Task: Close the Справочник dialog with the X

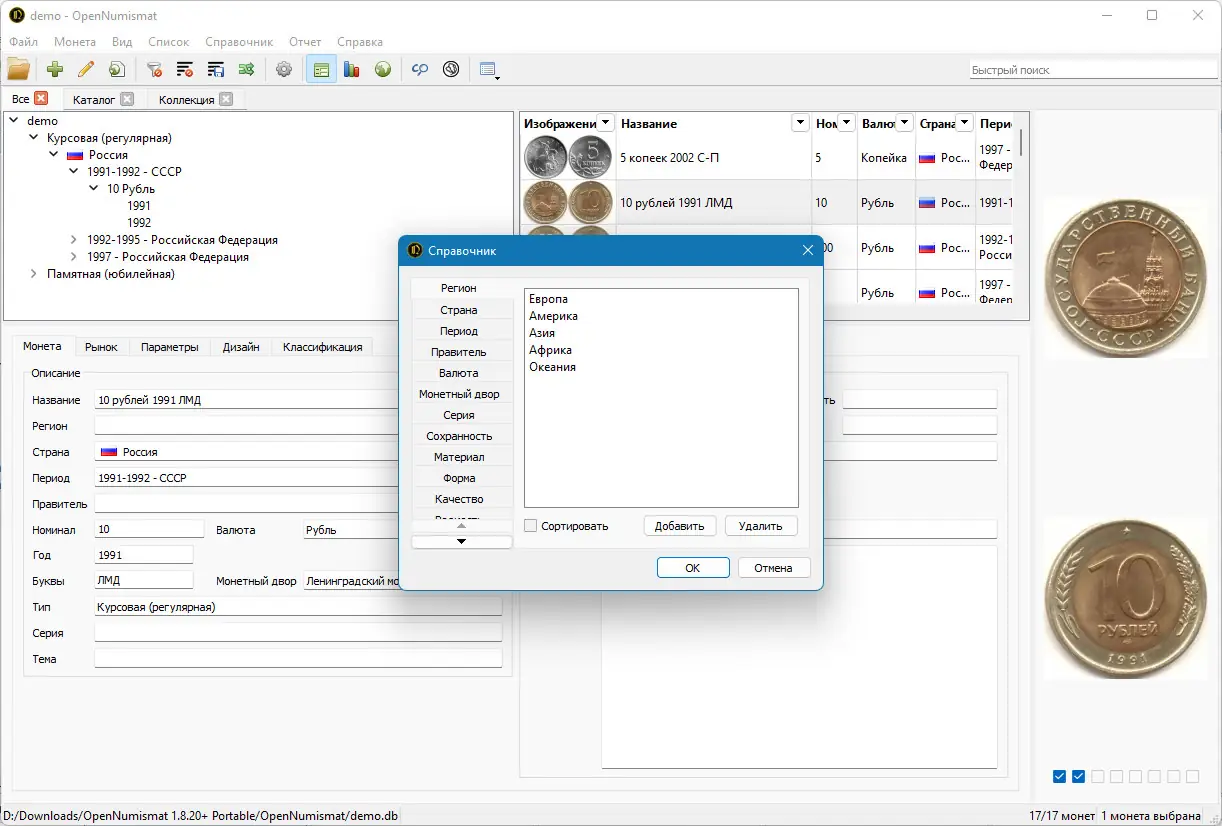Action: click(x=808, y=250)
